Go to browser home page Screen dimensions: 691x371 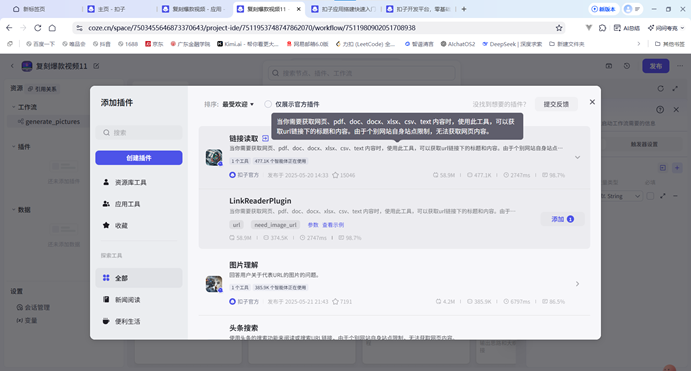[x=52, y=28]
